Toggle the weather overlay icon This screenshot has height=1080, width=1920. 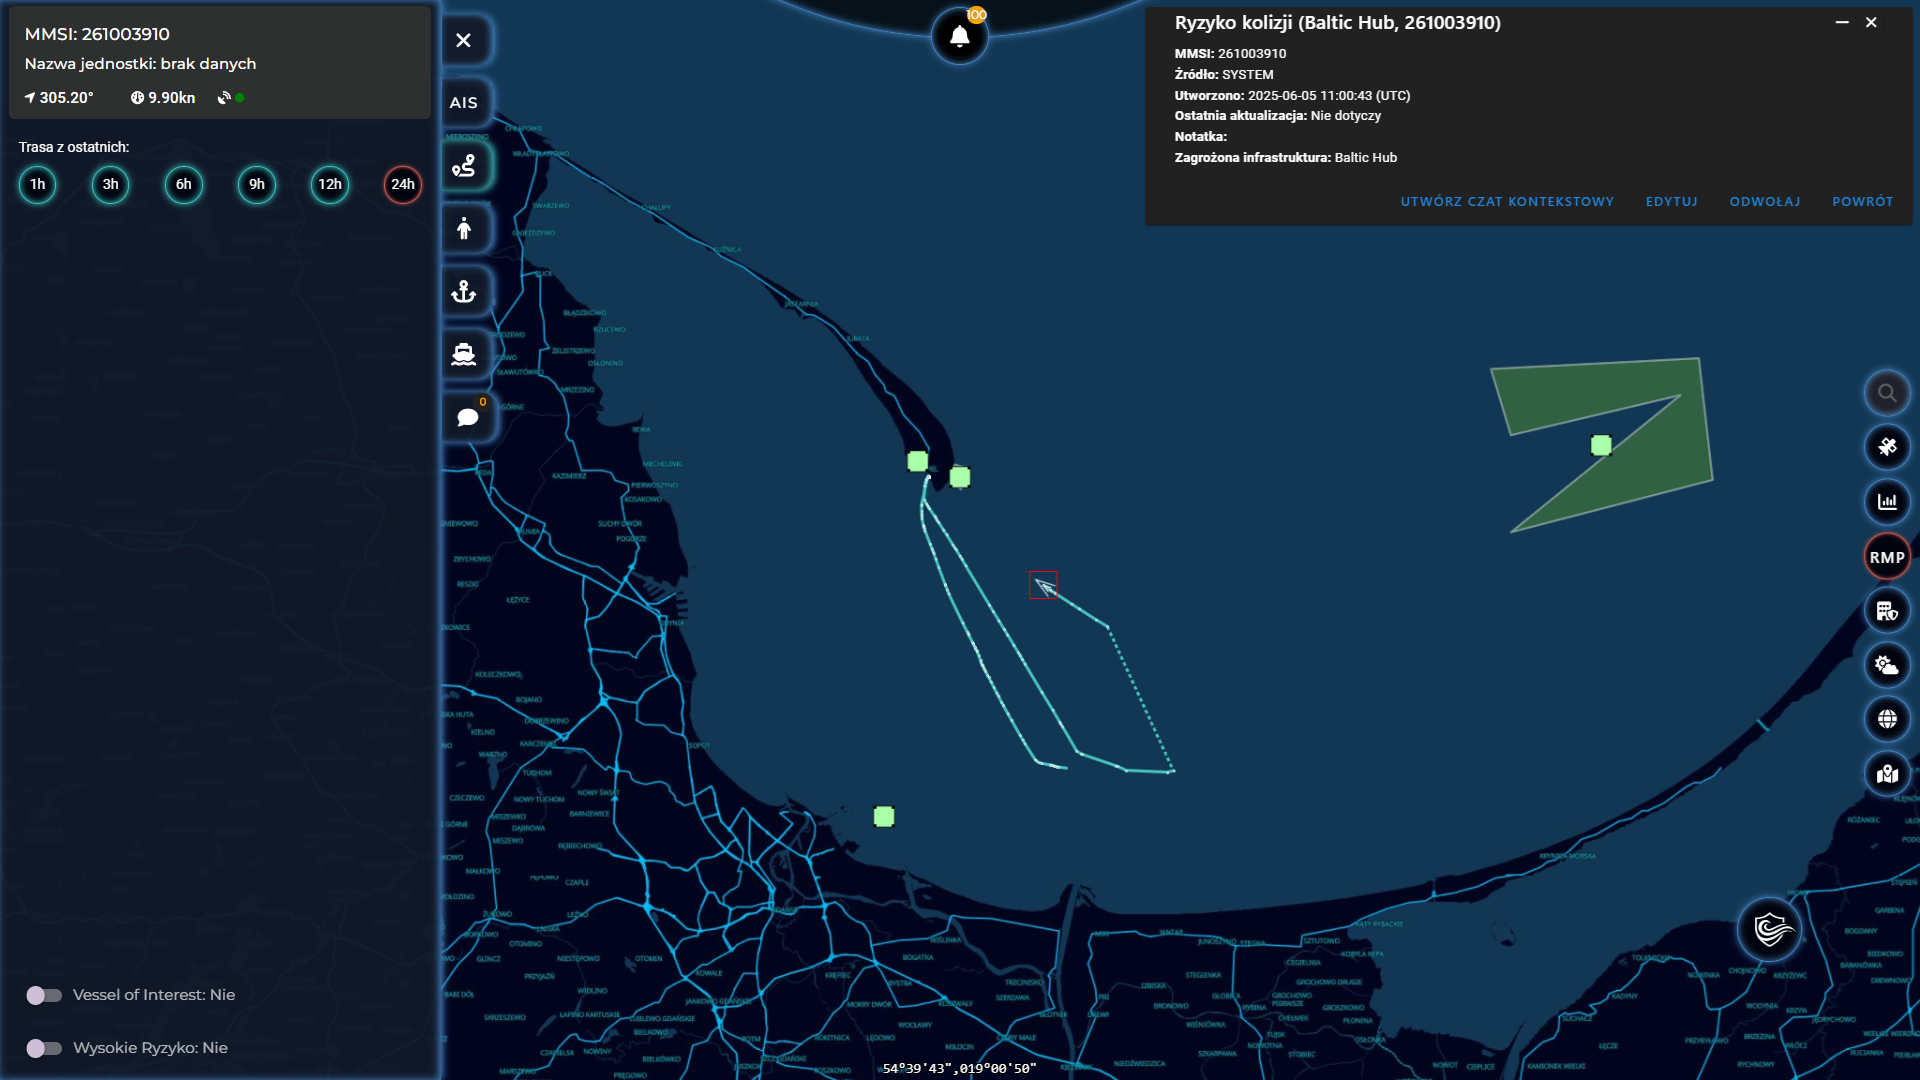[x=1887, y=665]
